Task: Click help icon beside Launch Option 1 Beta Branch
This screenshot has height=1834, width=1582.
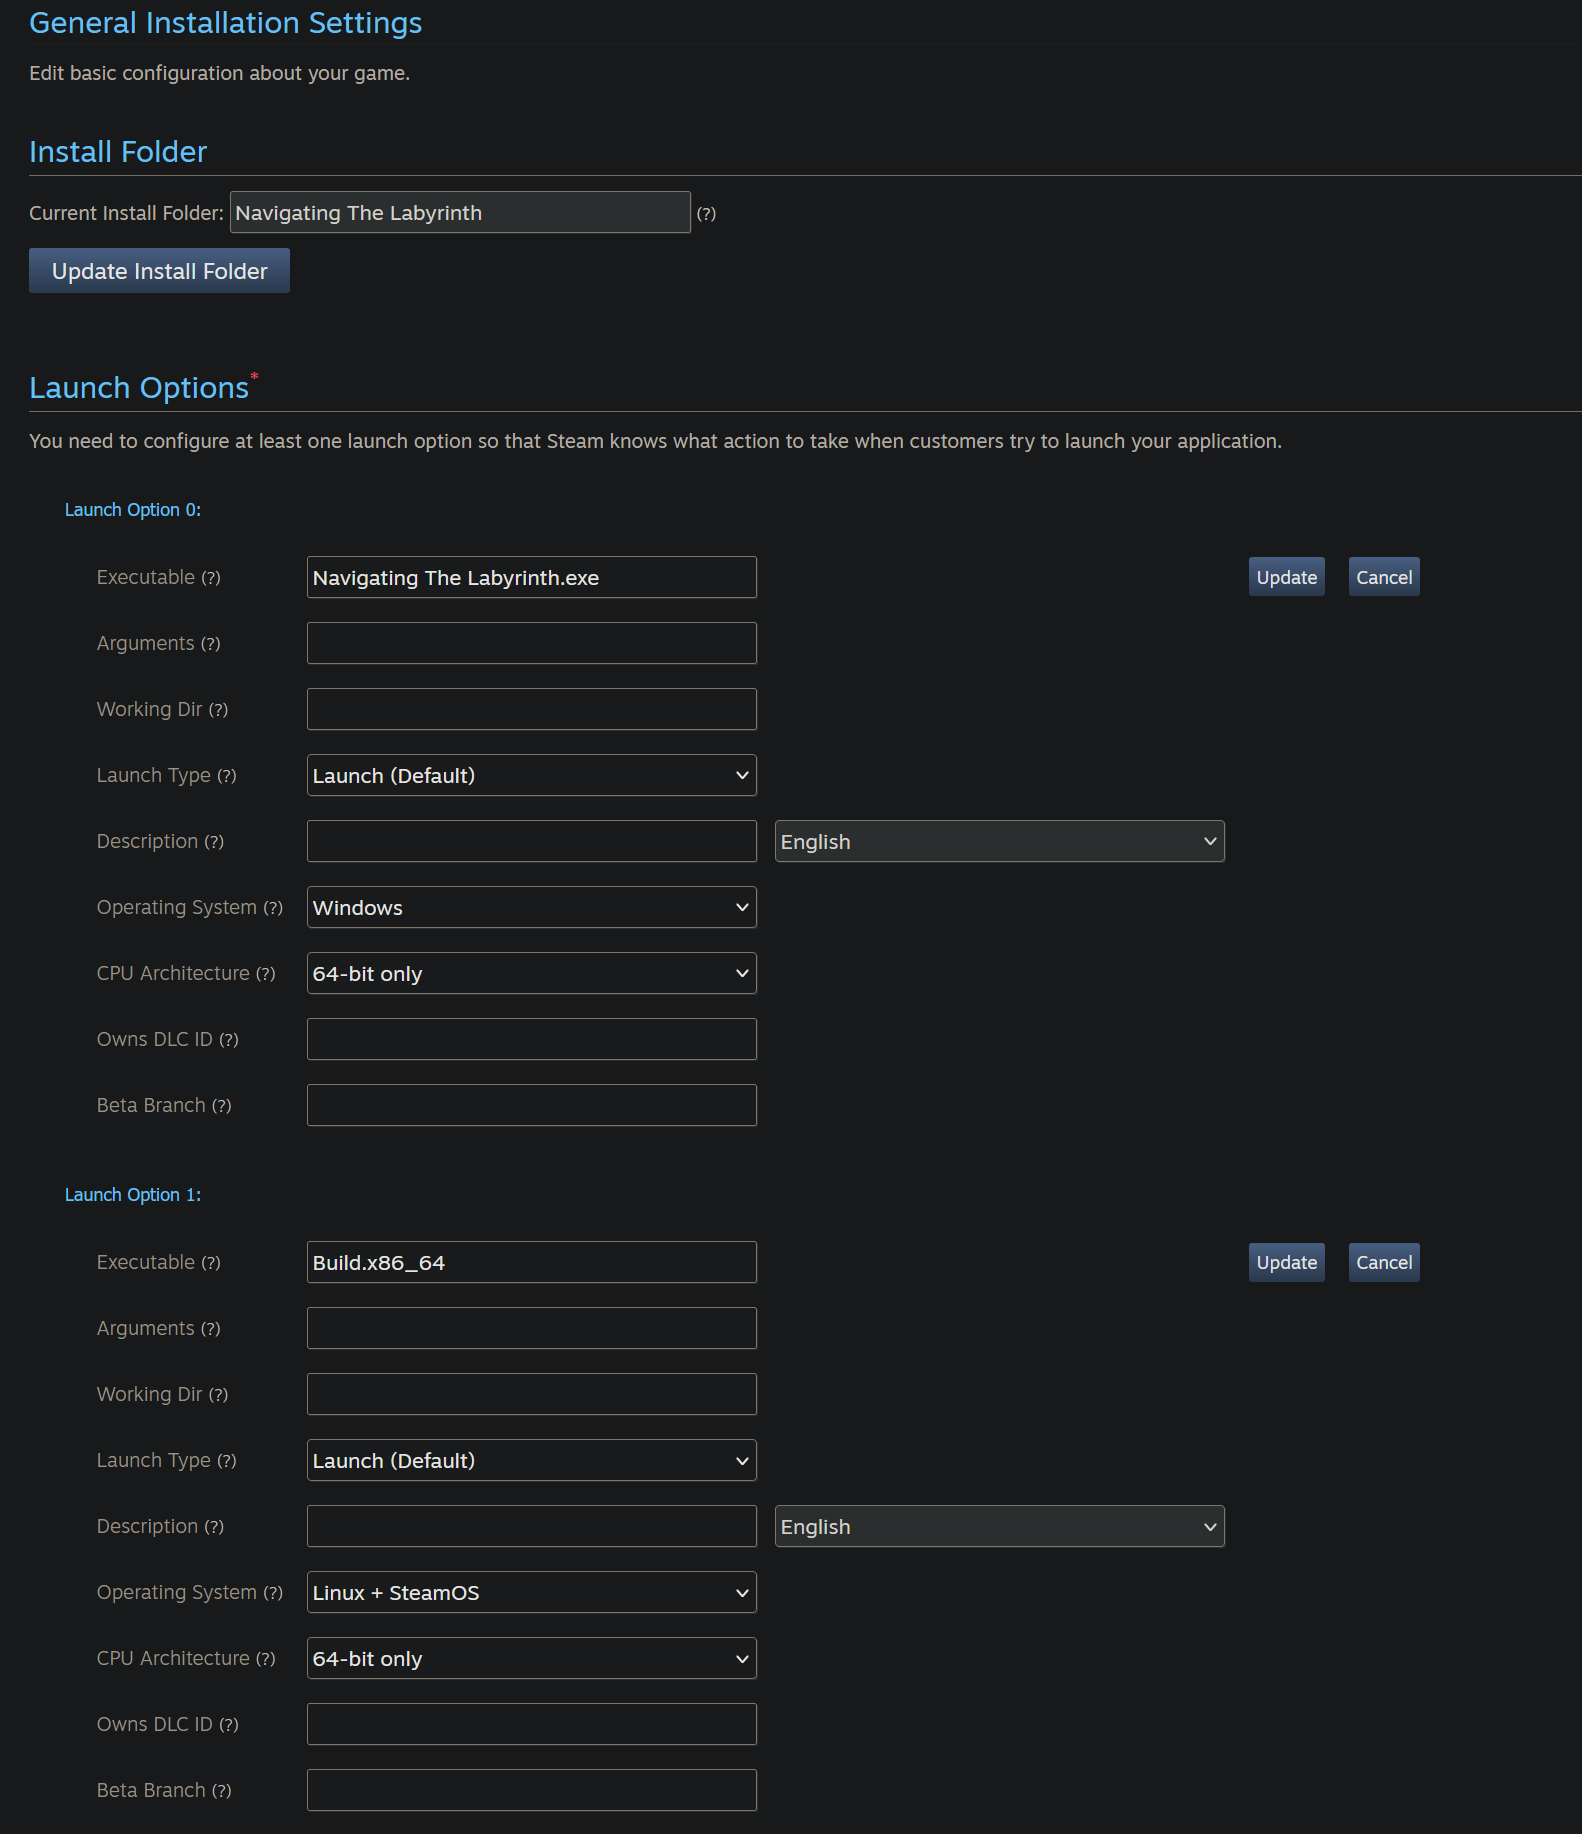Action: [222, 1791]
